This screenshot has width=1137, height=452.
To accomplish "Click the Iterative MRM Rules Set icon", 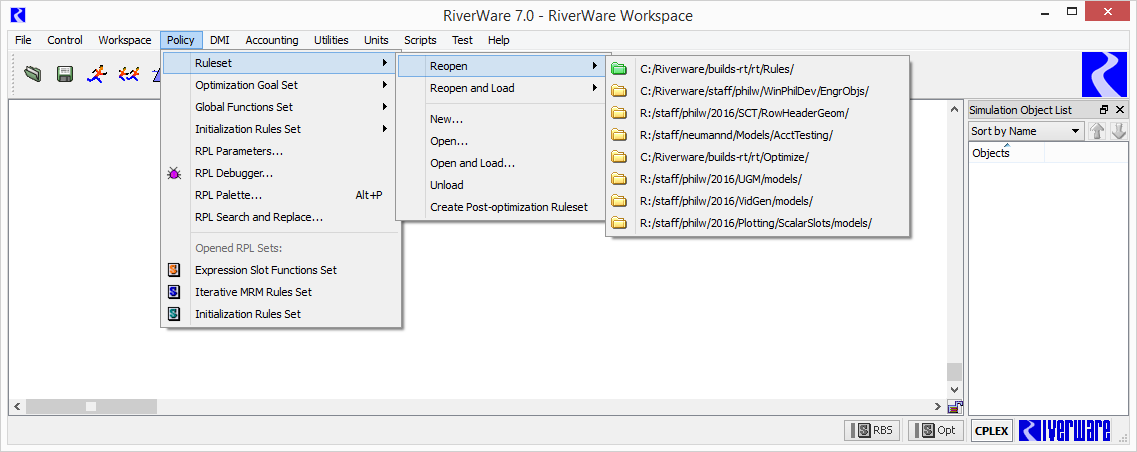I will pyautogui.click(x=174, y=292).
